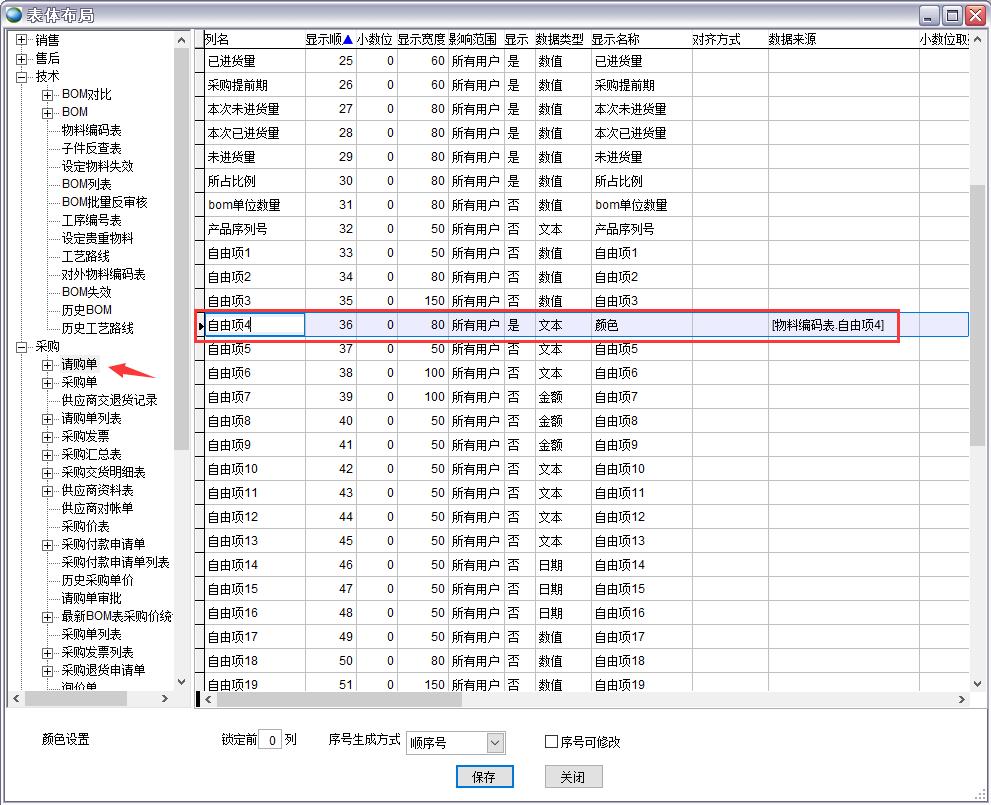Collapse the 技术 tree category
Screen dimensions: 991x805
pyautogui.click(x=21, y=77)
